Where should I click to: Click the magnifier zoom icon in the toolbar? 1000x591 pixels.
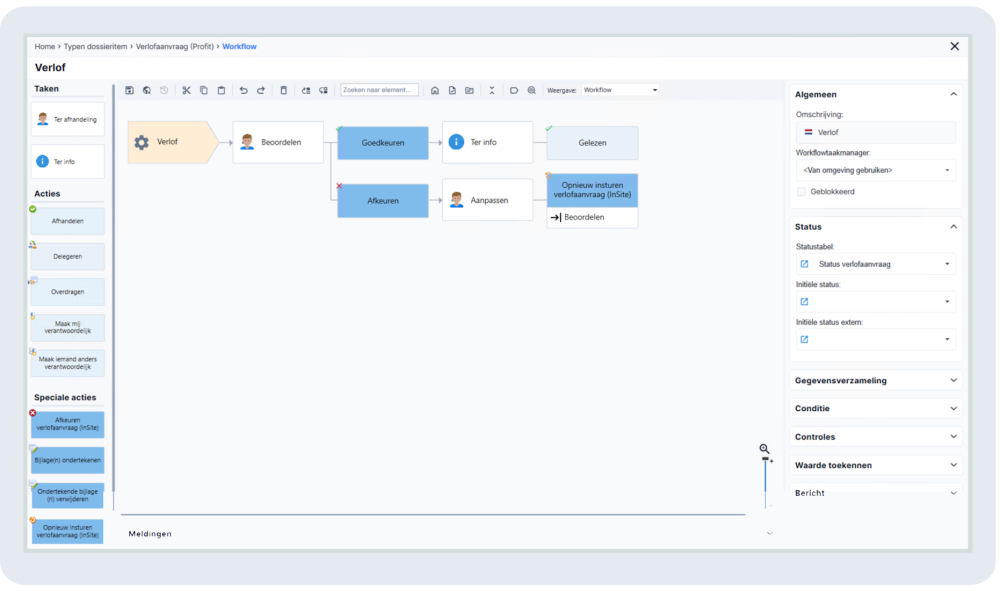[532, 90]
